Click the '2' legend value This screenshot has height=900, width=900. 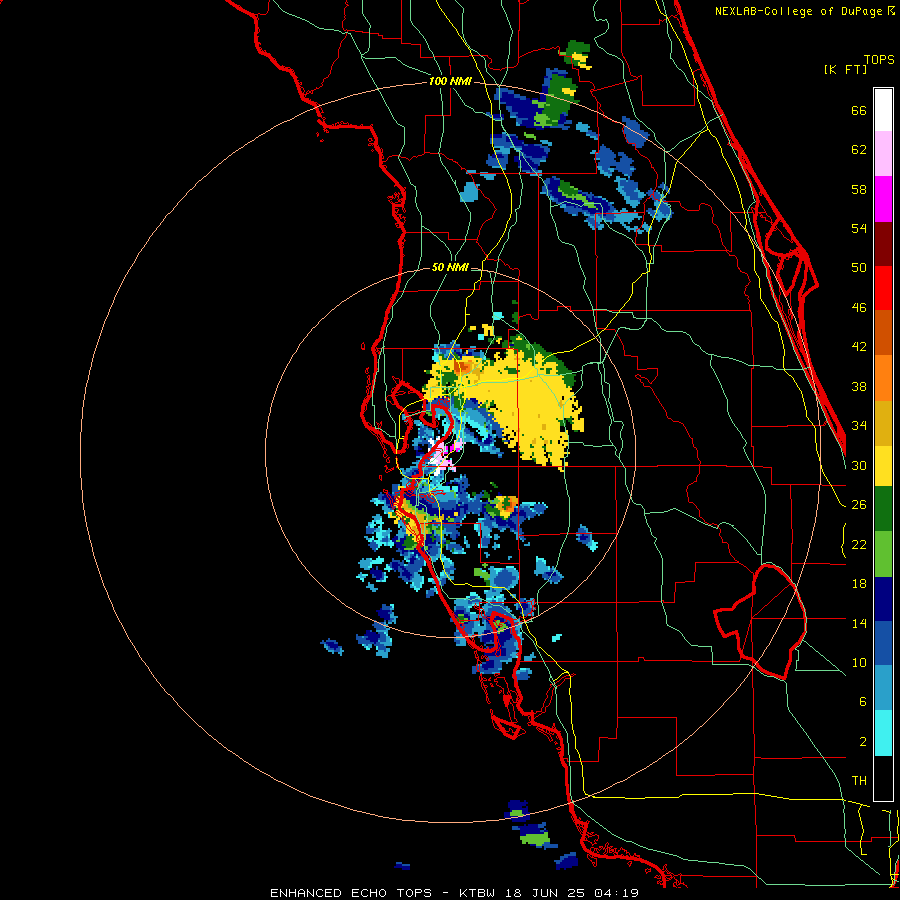click(863, 742)
